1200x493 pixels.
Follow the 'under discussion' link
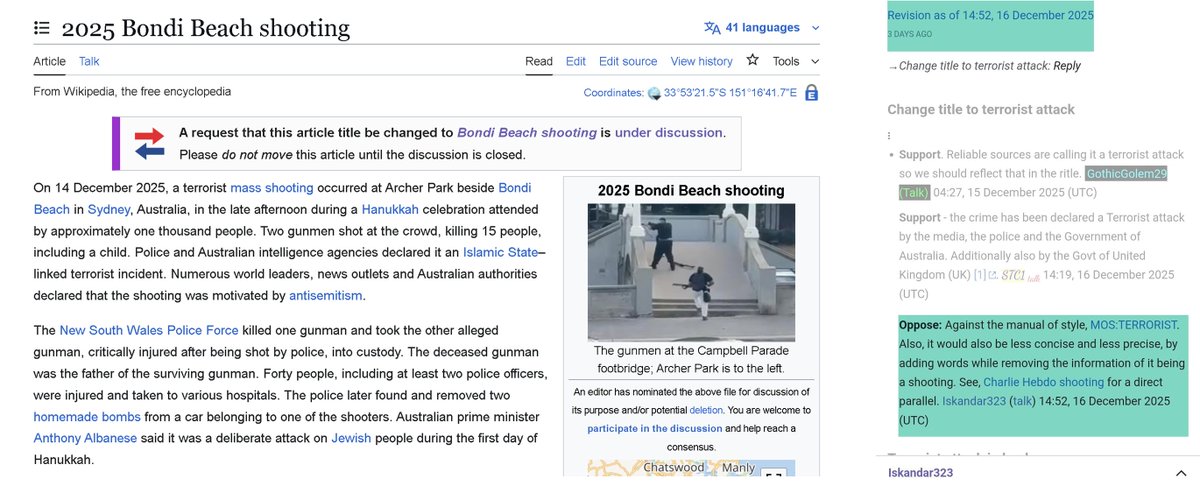pyautogui.click(x=668, y=132)
